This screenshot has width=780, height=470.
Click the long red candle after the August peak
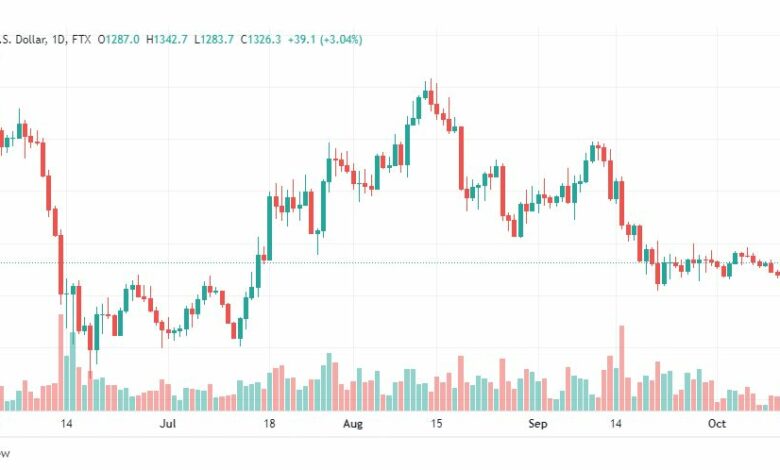(461, 158)
